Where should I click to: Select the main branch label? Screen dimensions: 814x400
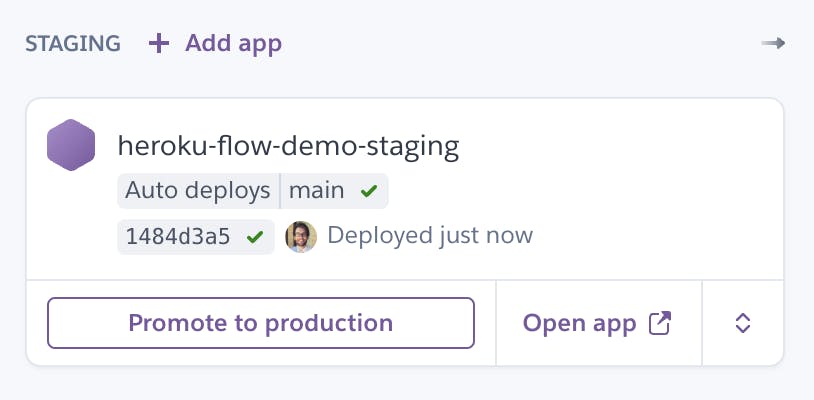(x=317, y=191)
